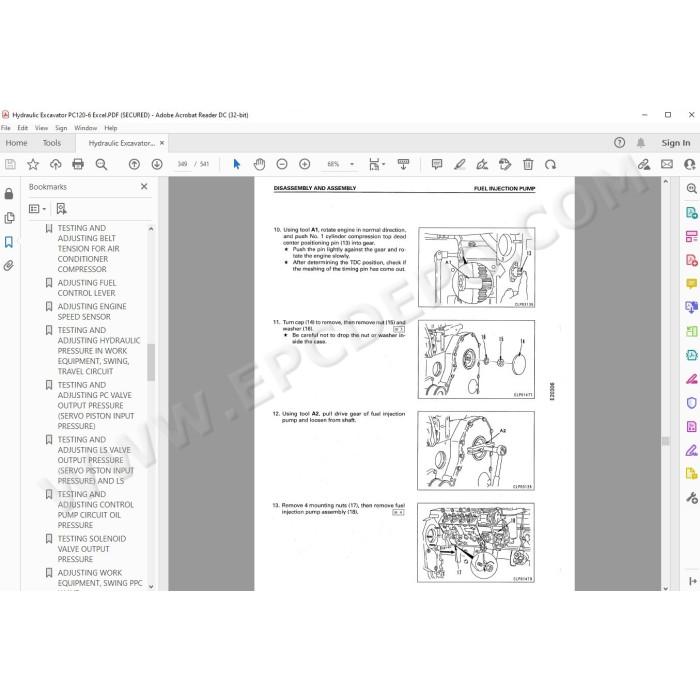The width and height of the screenshot is (700, 700).
Task: Activate the Hand pan tool
Action: [x=259, y=164]
